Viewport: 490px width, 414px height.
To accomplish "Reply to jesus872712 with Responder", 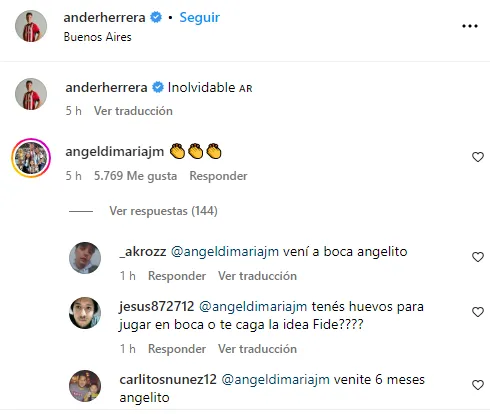I will (177, 349).
